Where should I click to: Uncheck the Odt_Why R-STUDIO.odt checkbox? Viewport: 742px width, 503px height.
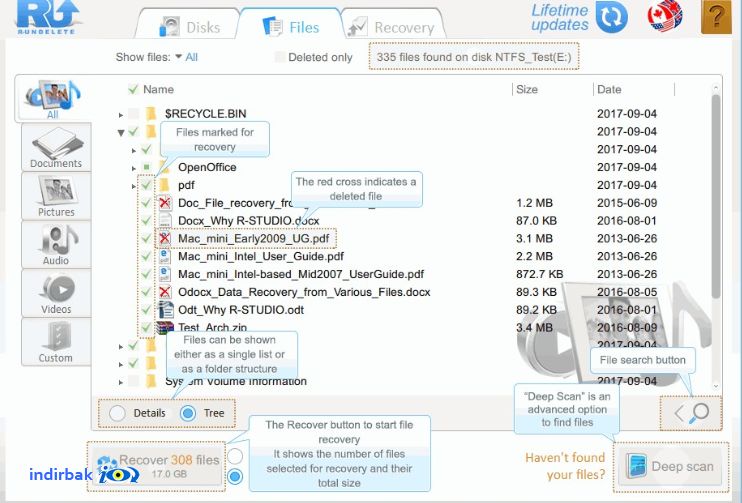(x=147, y=310)
